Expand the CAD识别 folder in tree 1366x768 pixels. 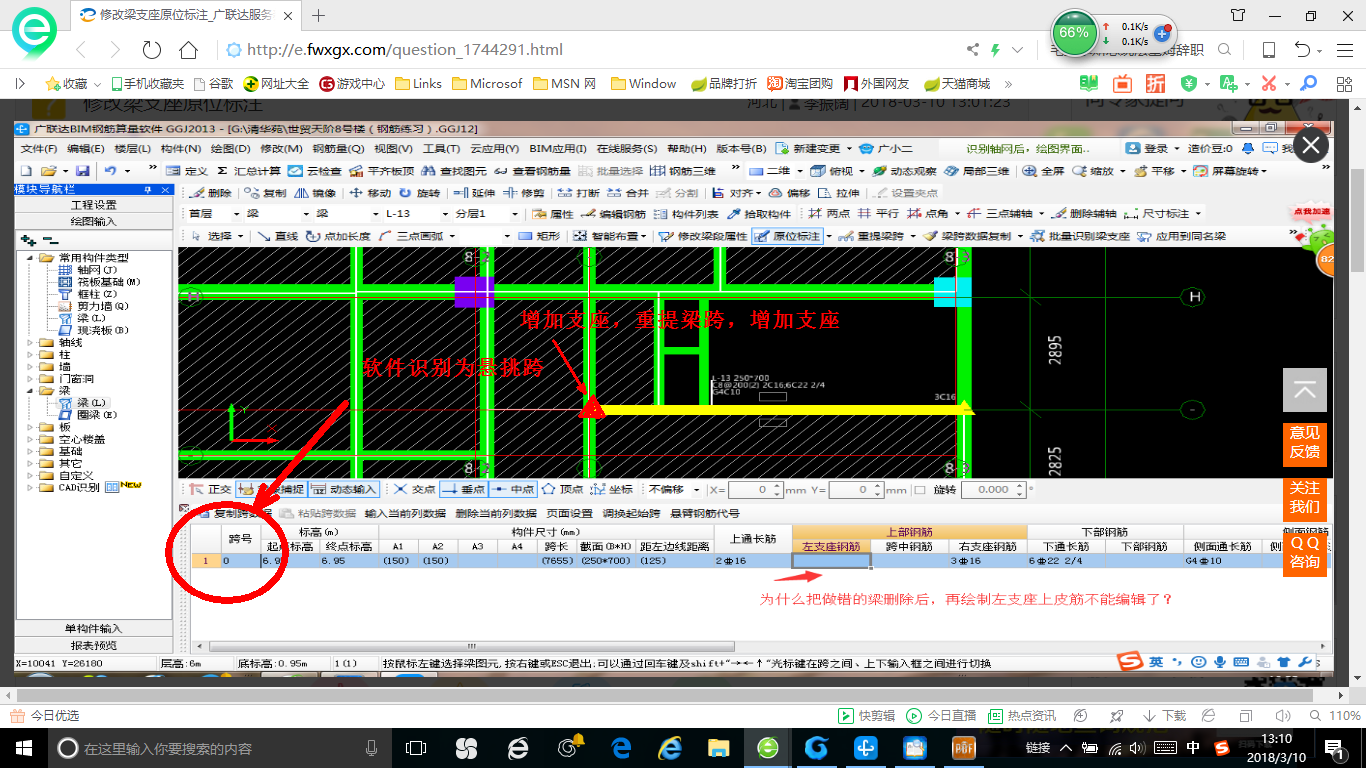pos(32,487)
